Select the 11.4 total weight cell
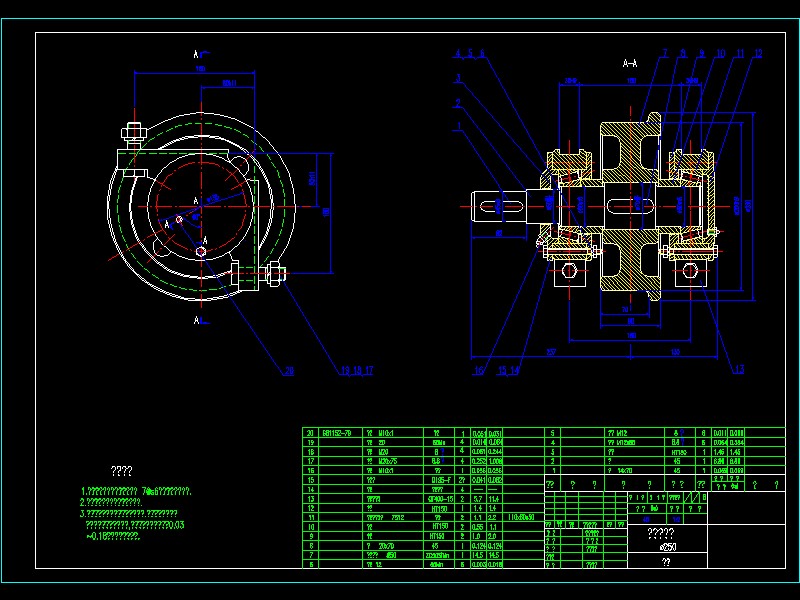Image resolution: width=800 pixels, height=600 pixels. tap(495, 499)
